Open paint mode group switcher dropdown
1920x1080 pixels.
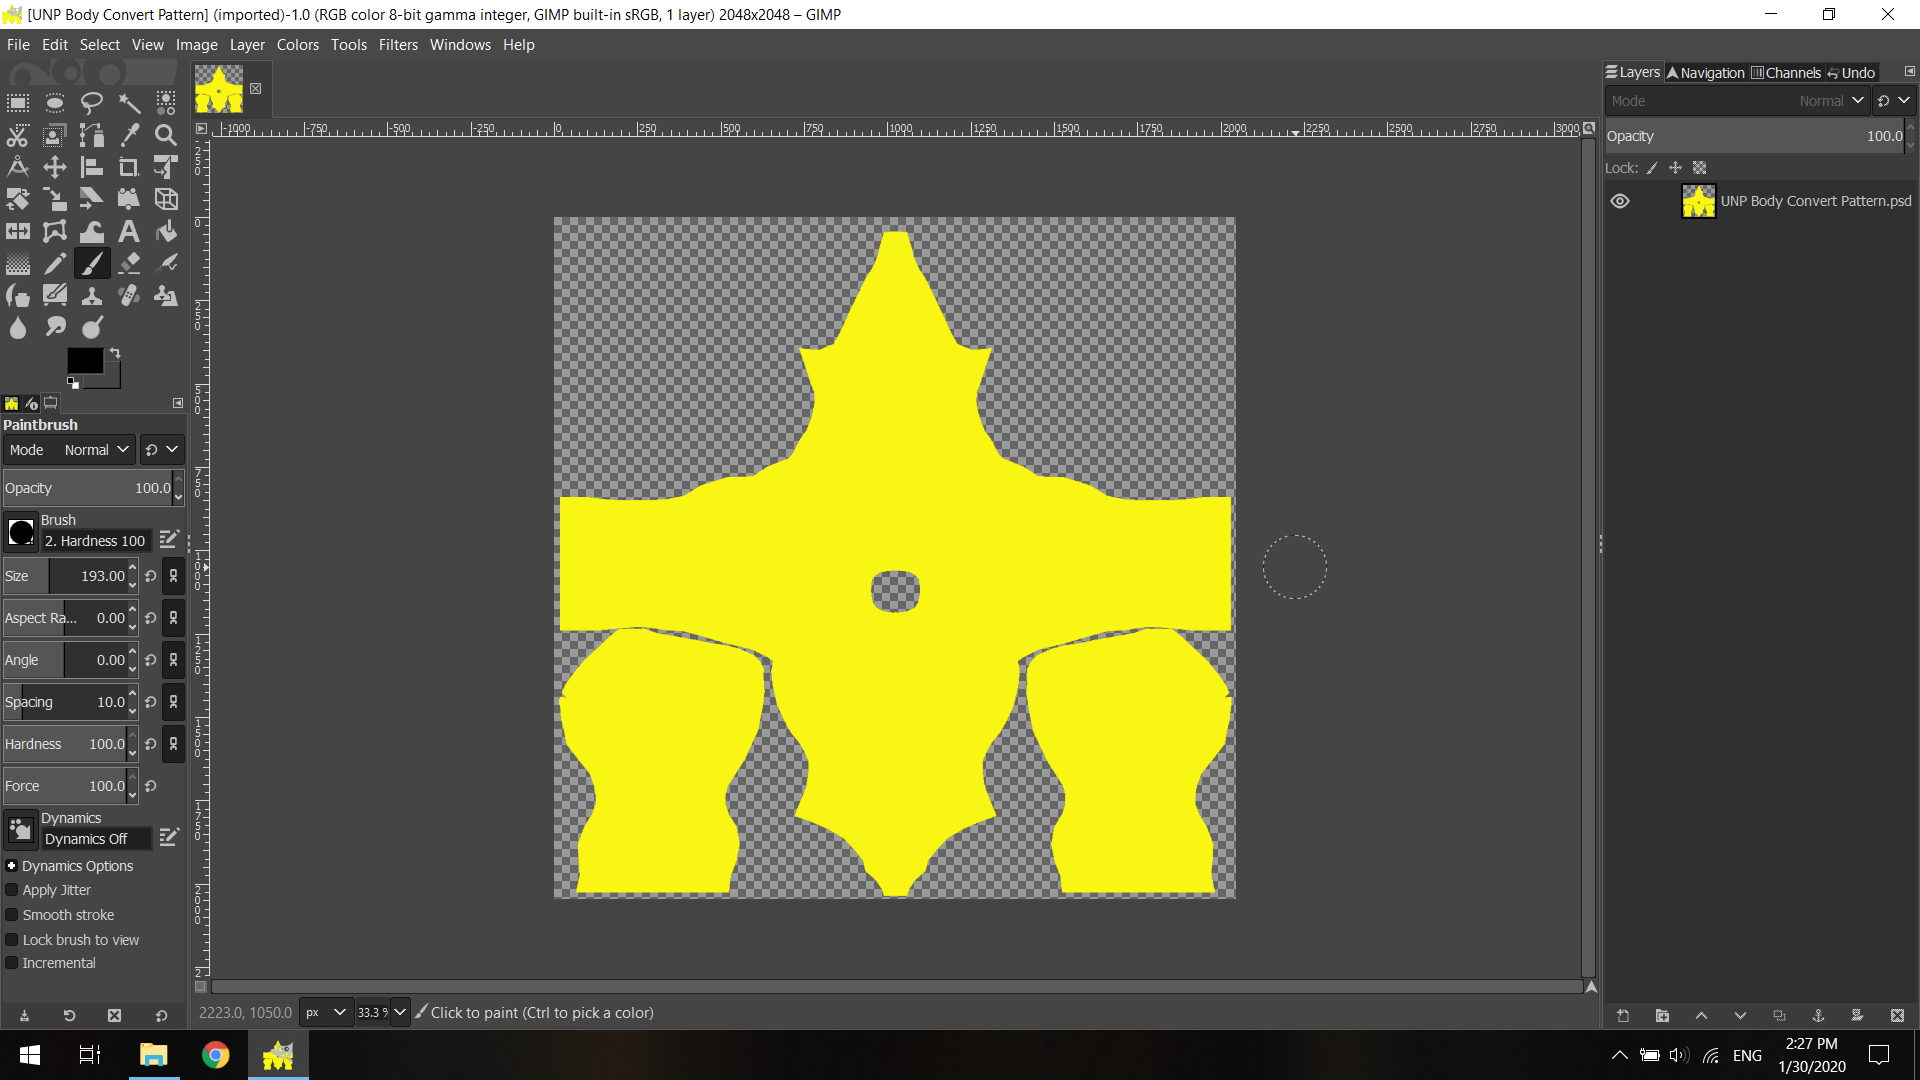click(161, 450)
